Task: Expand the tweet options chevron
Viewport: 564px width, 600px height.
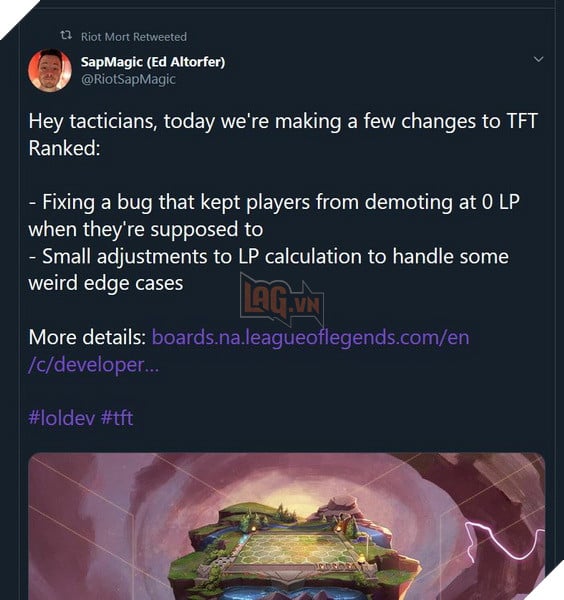Action: [x=538, y=59]
